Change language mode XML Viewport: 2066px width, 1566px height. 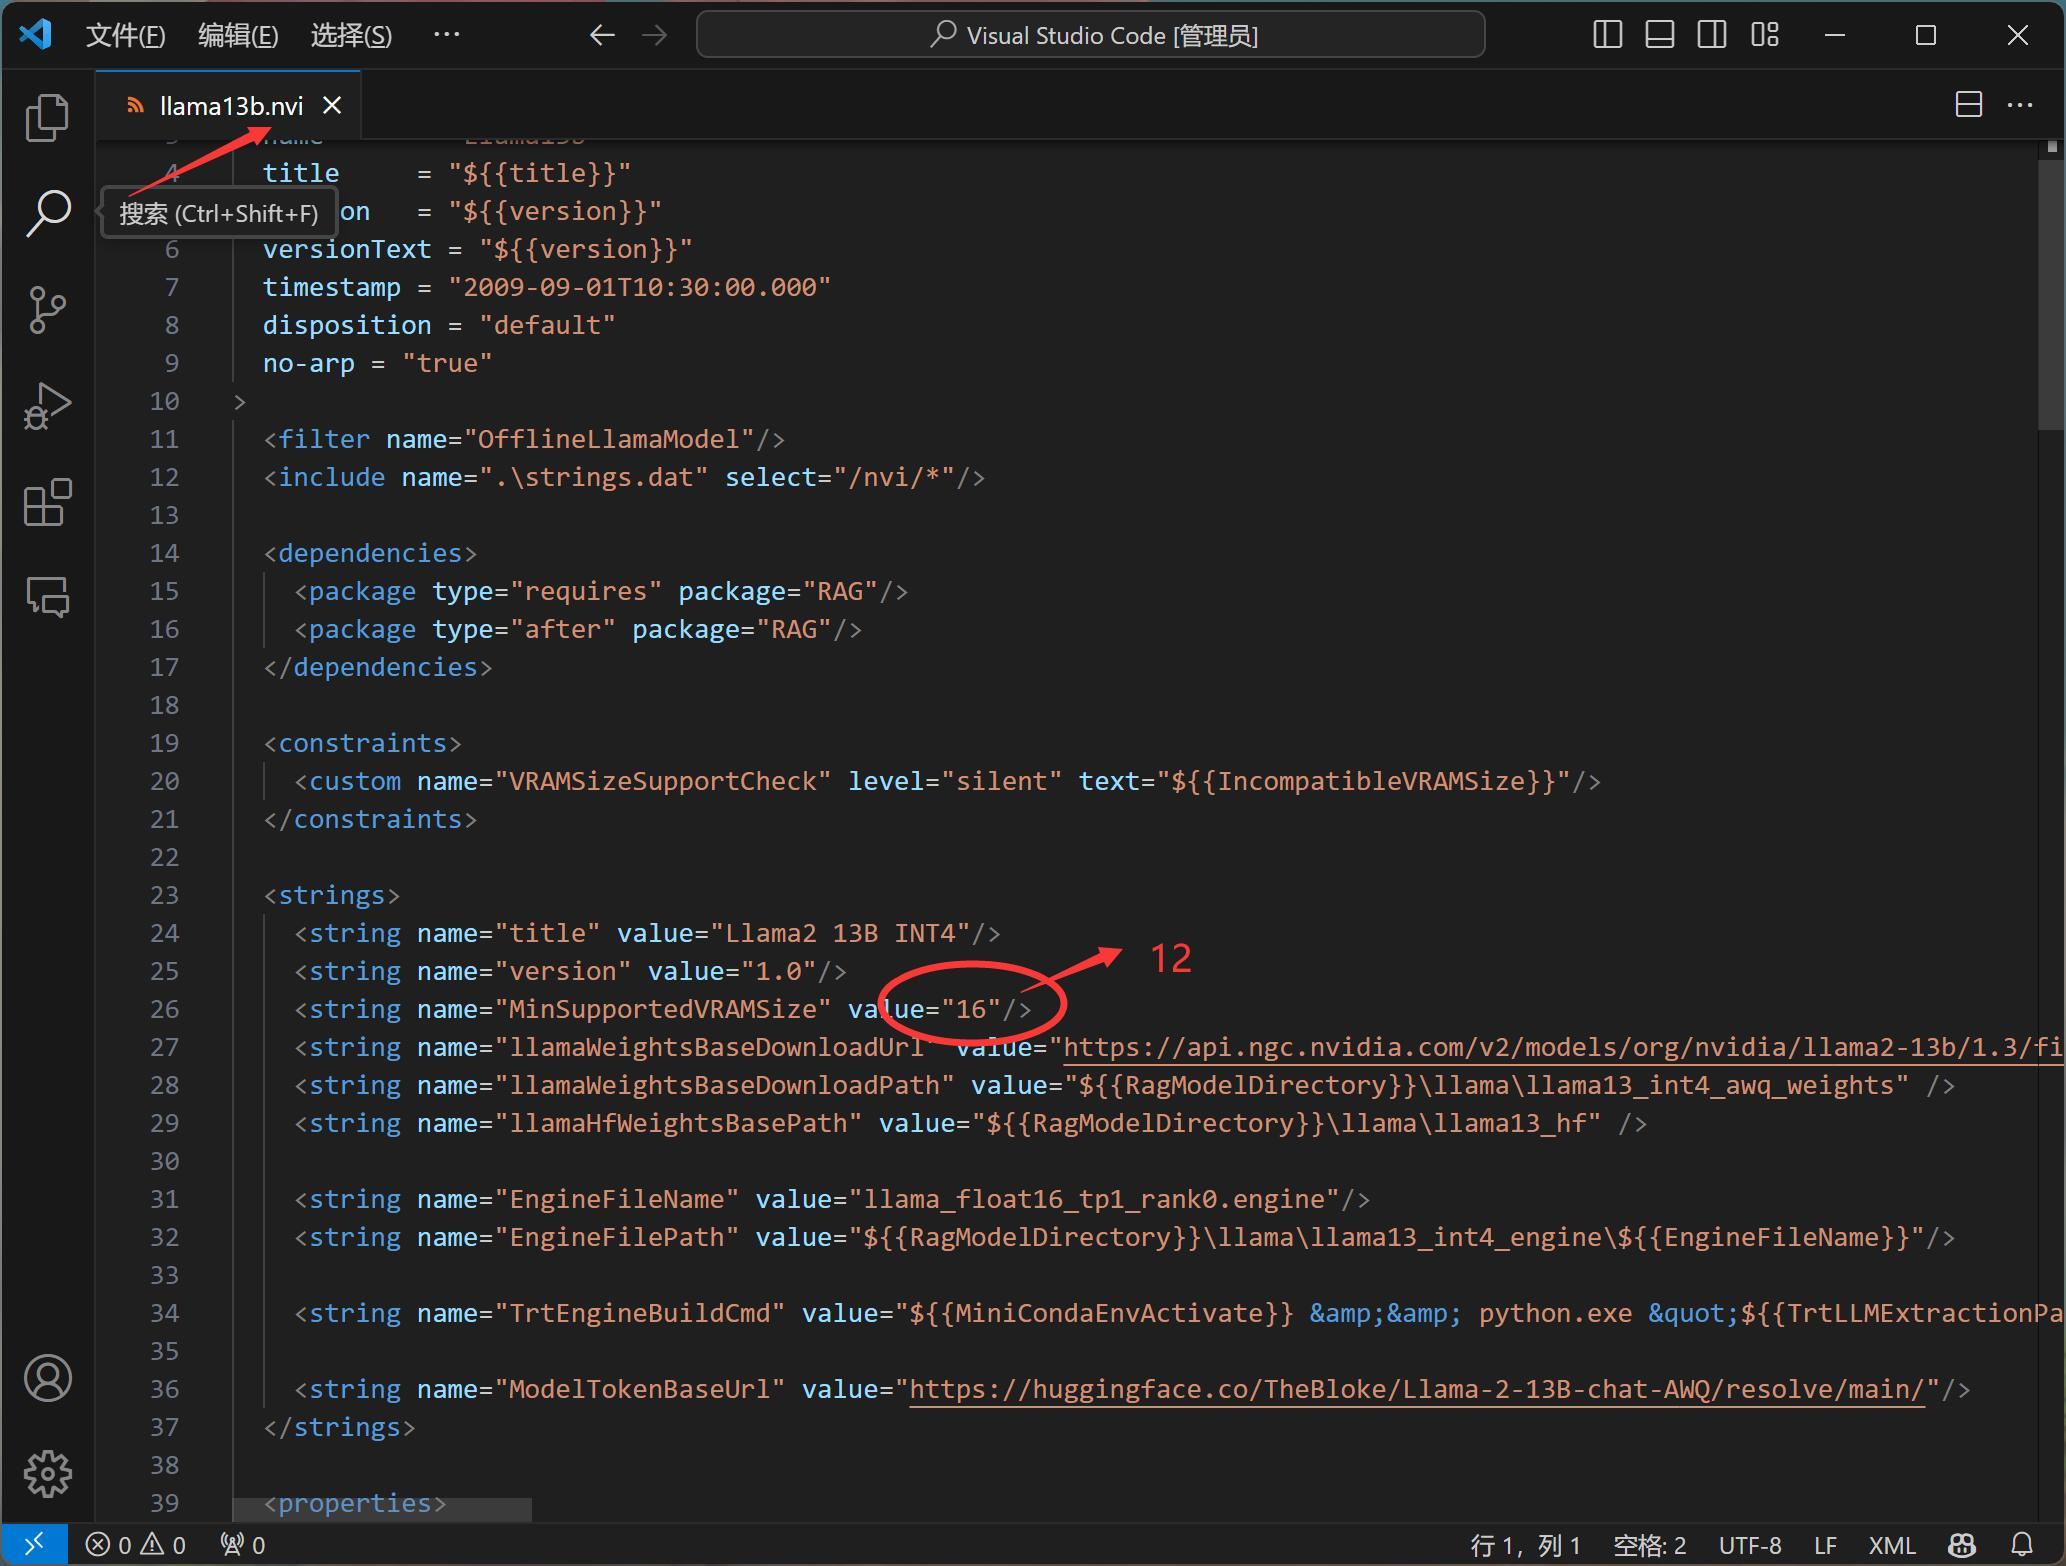(x=1892, y=1545)
